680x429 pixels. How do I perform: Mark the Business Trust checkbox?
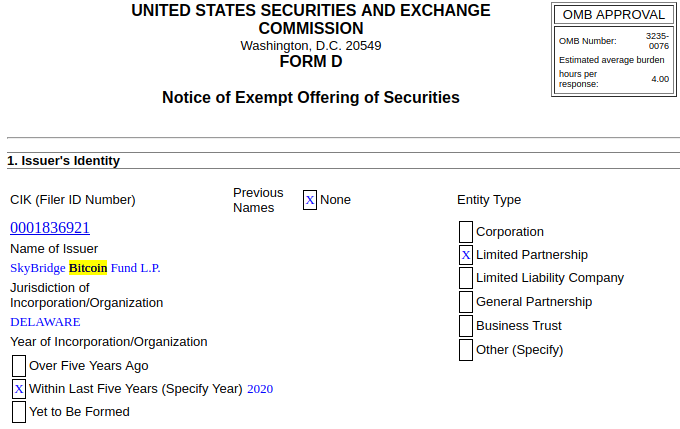click(x=466, y=326)
